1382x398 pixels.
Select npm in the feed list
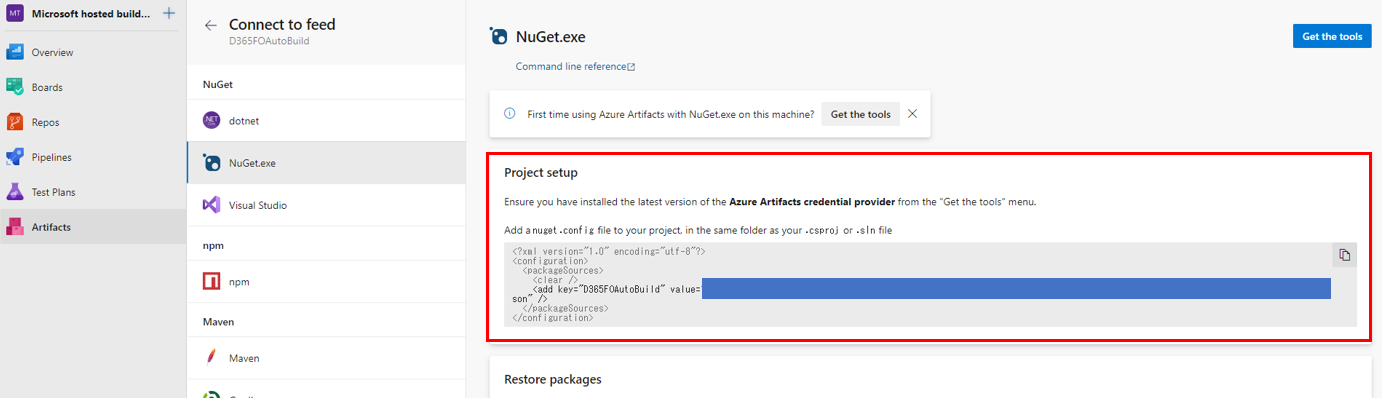(x=326, y=282)
